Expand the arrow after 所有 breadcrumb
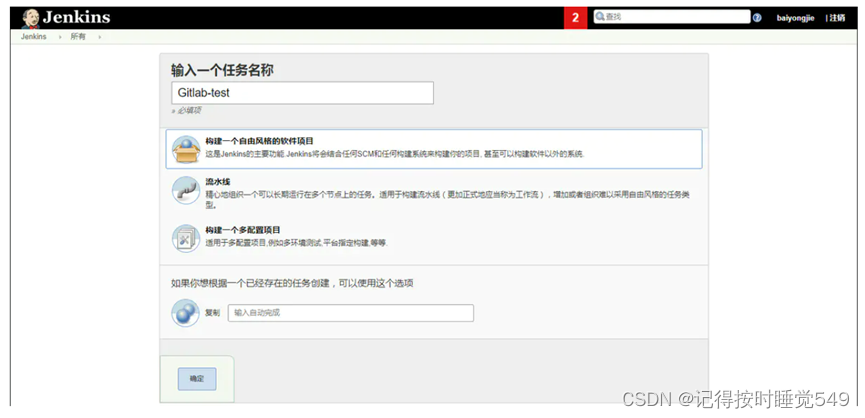The height and width of the screenshot is (418, 865). pos(100,37)
